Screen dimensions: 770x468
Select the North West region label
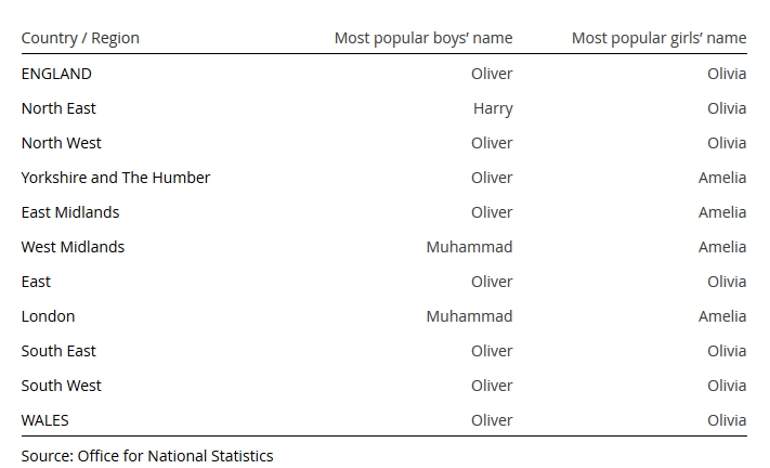[61, 143]
